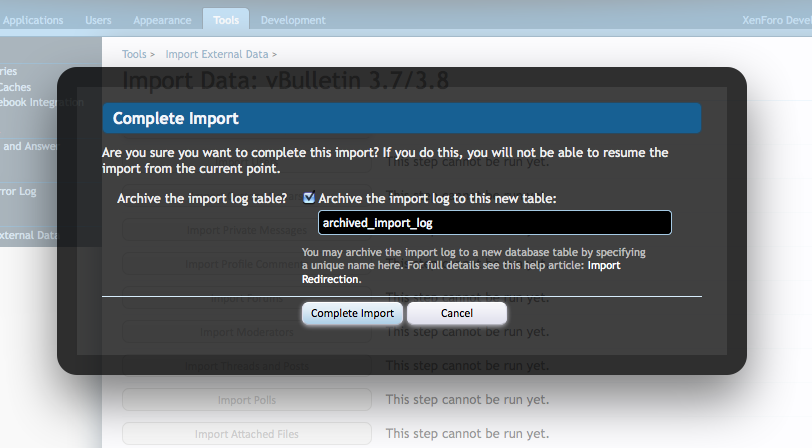The image size is (812, 448).
Task: Click the Import Private Messages button
Action: [x=247, y=230]
